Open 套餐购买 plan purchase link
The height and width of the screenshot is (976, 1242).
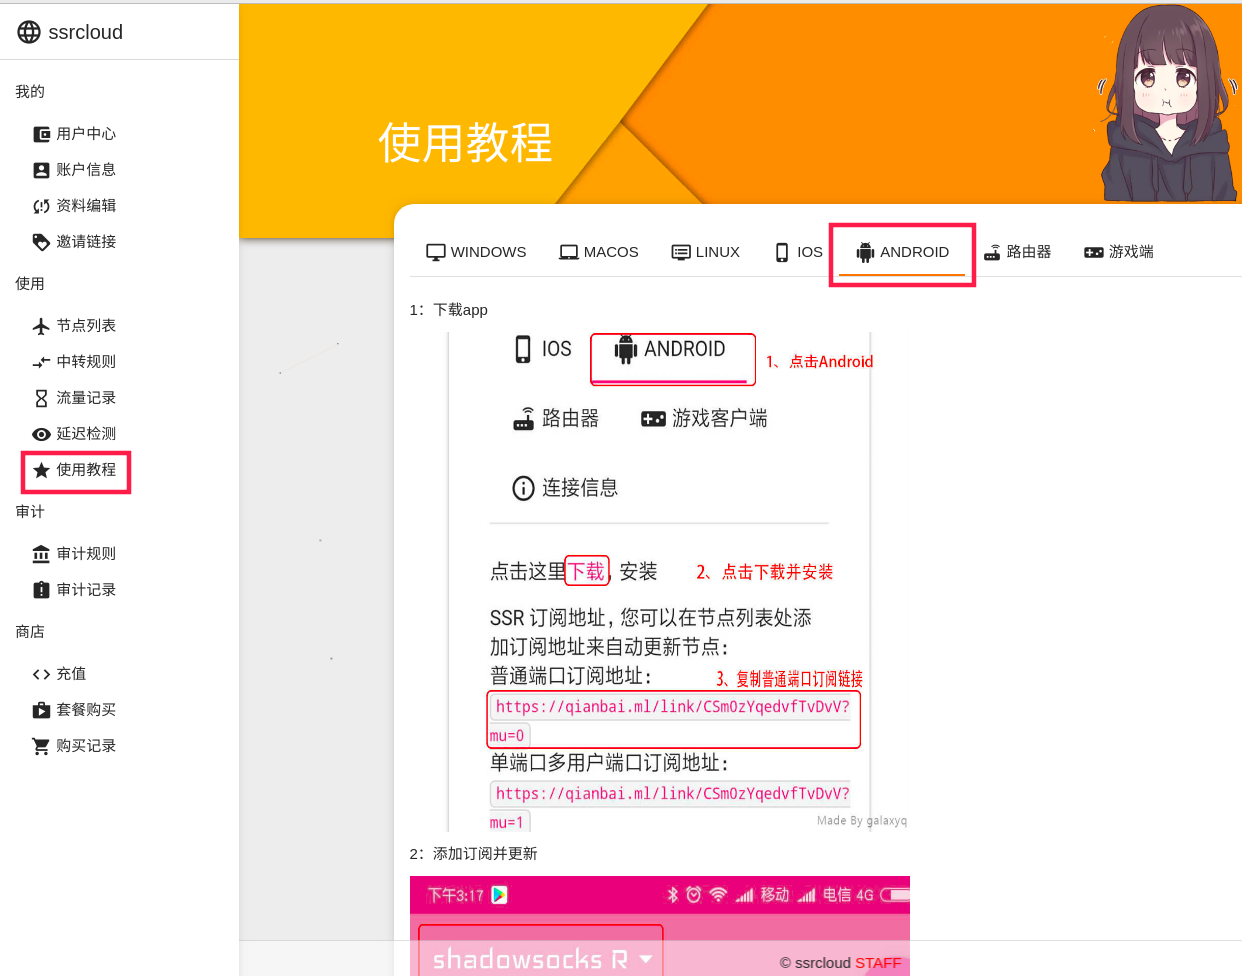point(85,710)
